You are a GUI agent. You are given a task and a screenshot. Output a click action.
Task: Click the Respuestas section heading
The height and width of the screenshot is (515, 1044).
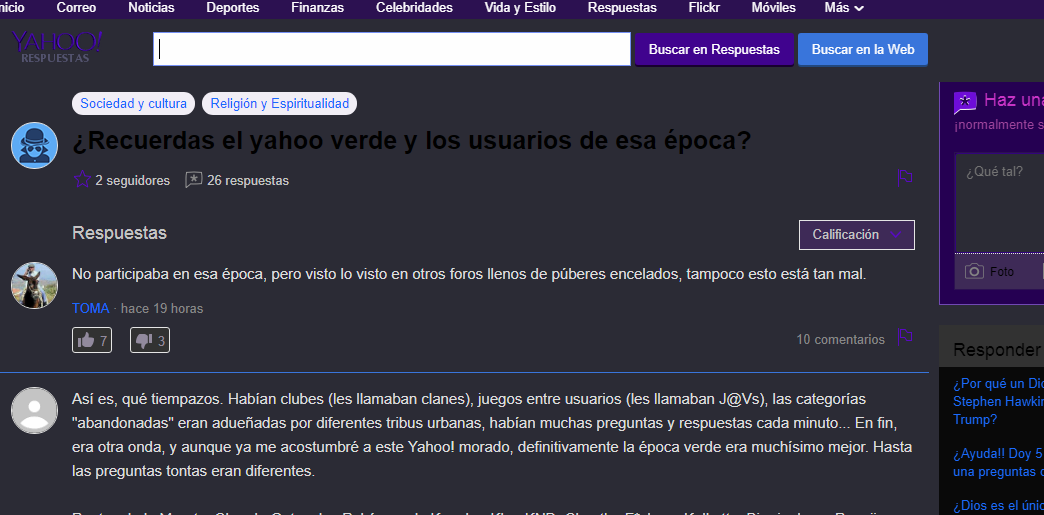(x=119, y=233)
